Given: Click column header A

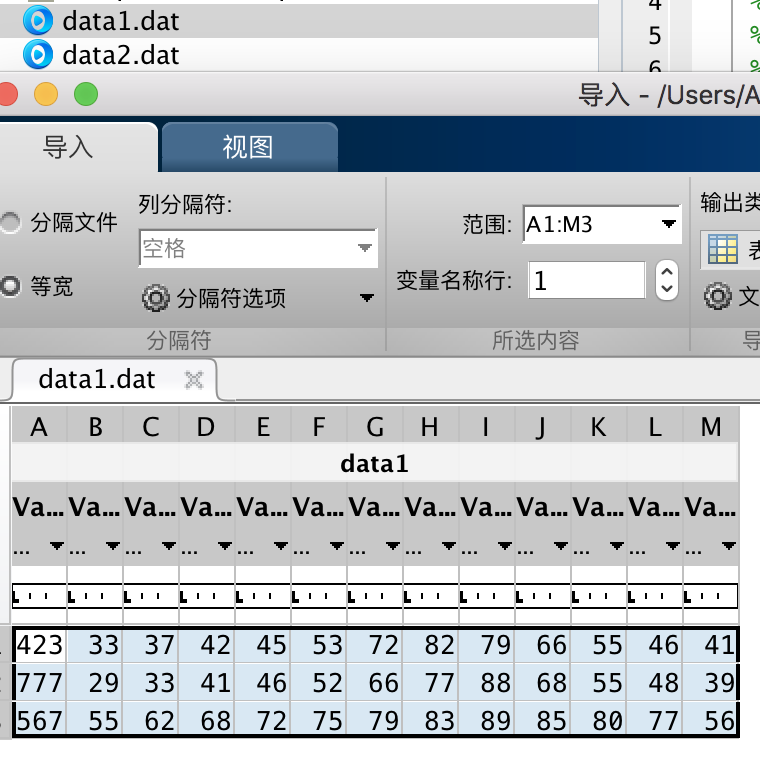Looking at the screenshot, I should (x=39, y=426).
